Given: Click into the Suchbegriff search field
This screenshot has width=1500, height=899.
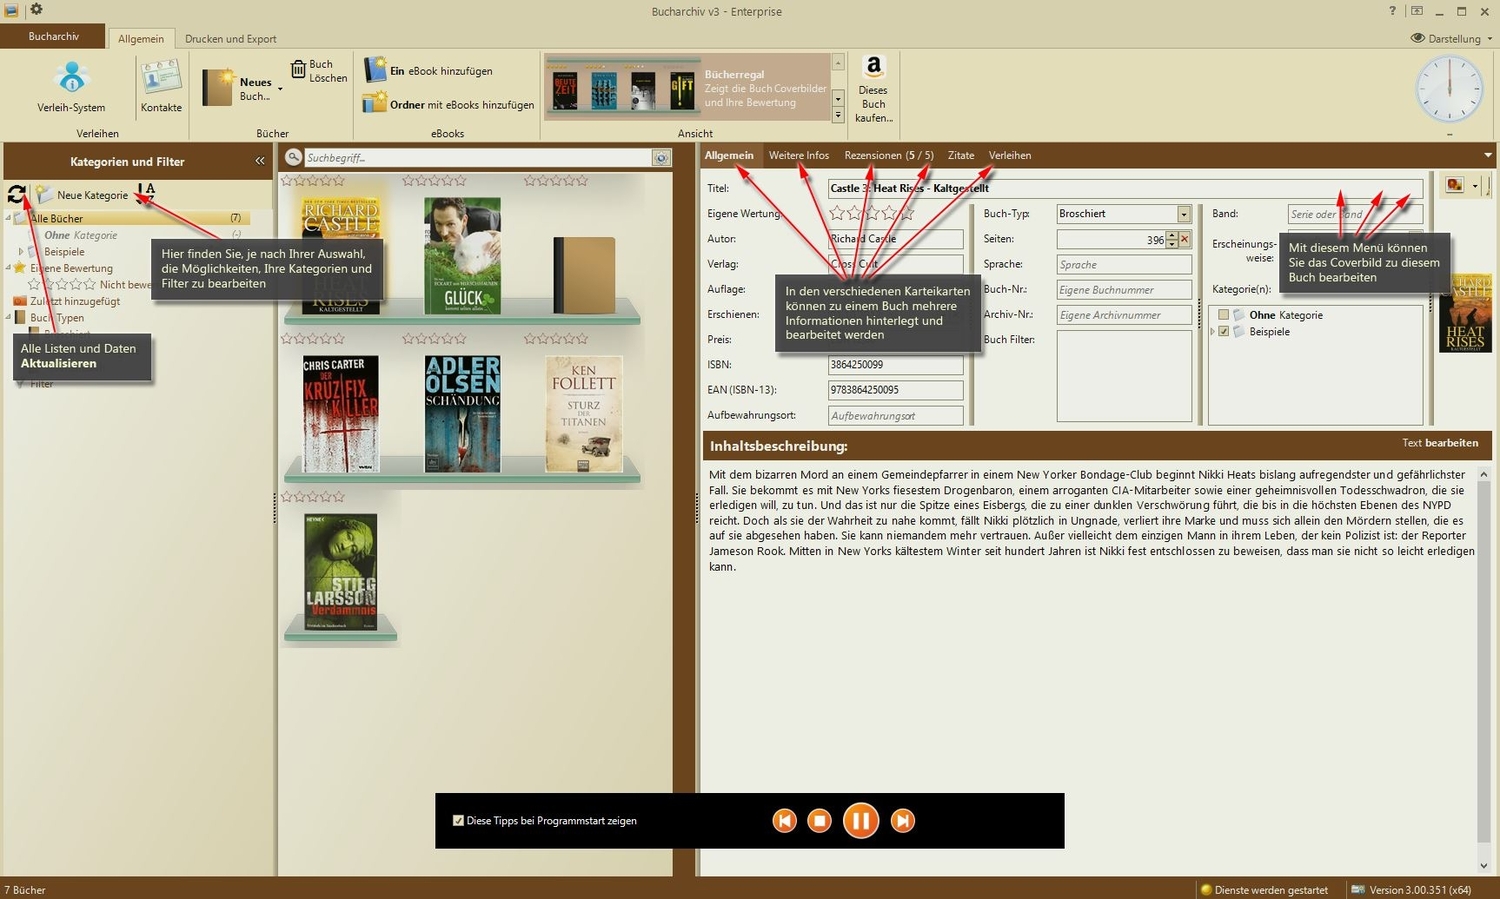Looking at the screenshot, I should click(x=478, y=158).
